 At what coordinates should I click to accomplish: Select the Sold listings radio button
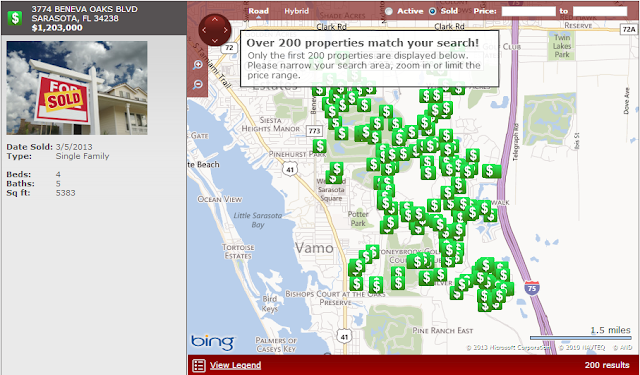coord(433,11)
